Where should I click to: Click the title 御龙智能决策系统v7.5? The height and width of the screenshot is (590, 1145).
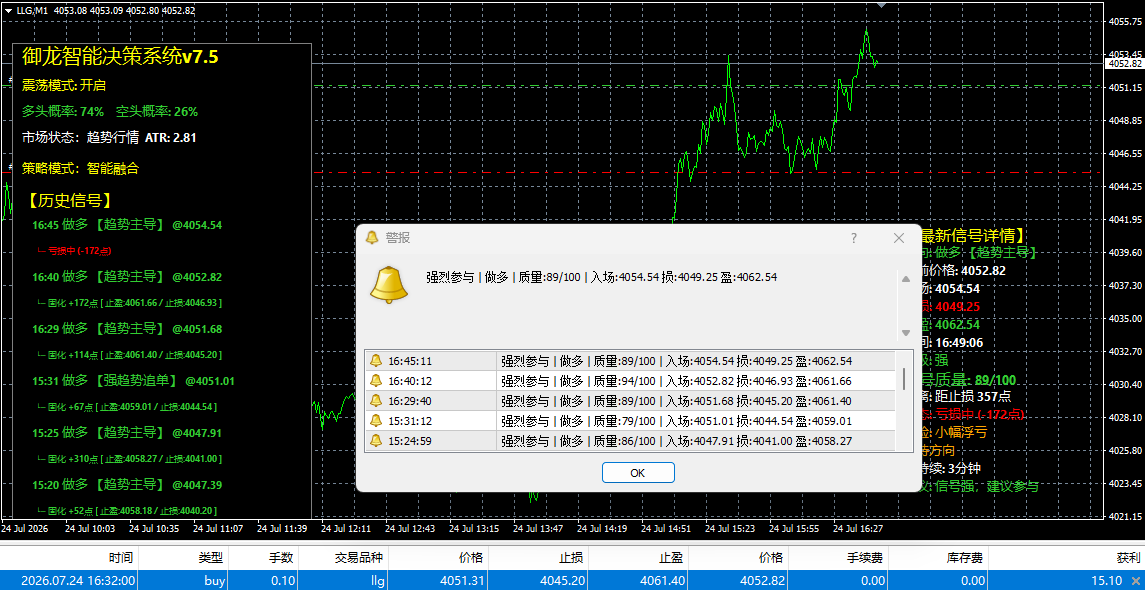[120, 56]
